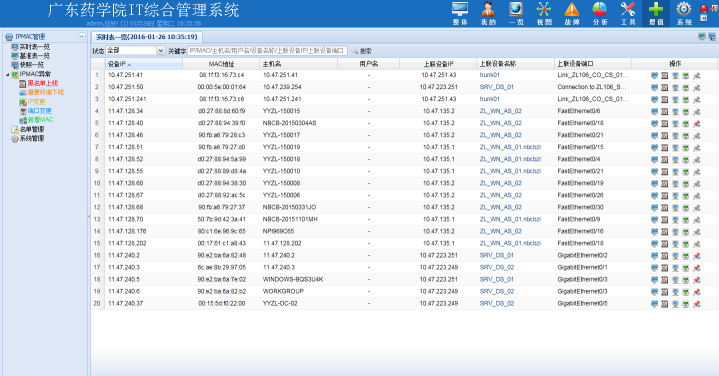This screenshot has width=719, height=376.
Task: Click the magnifier search icon
Action: pos(354,51)
